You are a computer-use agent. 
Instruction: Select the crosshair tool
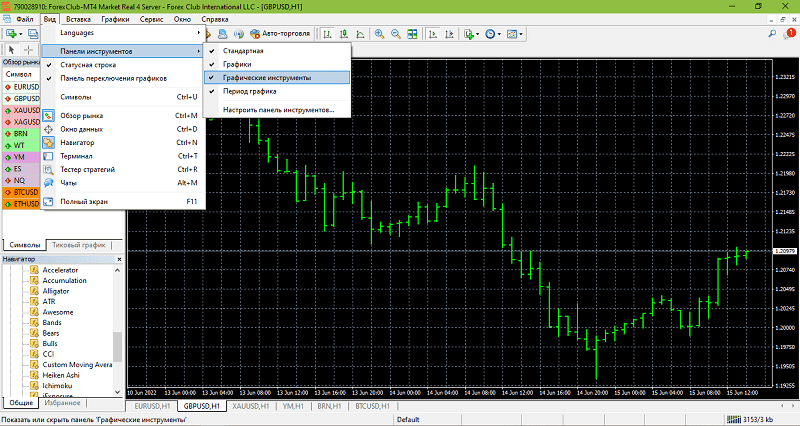tap(29, 49)
